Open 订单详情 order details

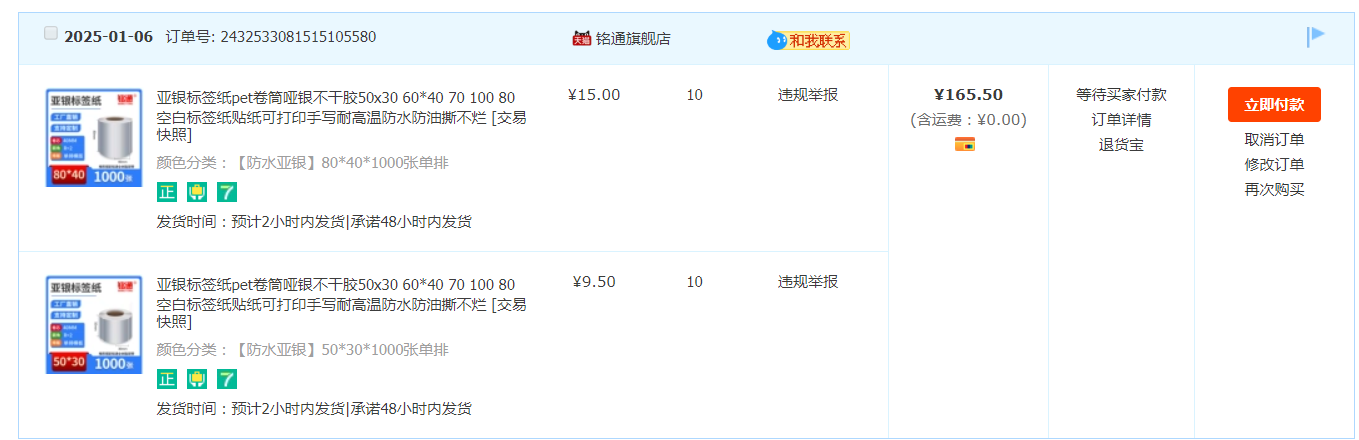tap(1121, 120)
